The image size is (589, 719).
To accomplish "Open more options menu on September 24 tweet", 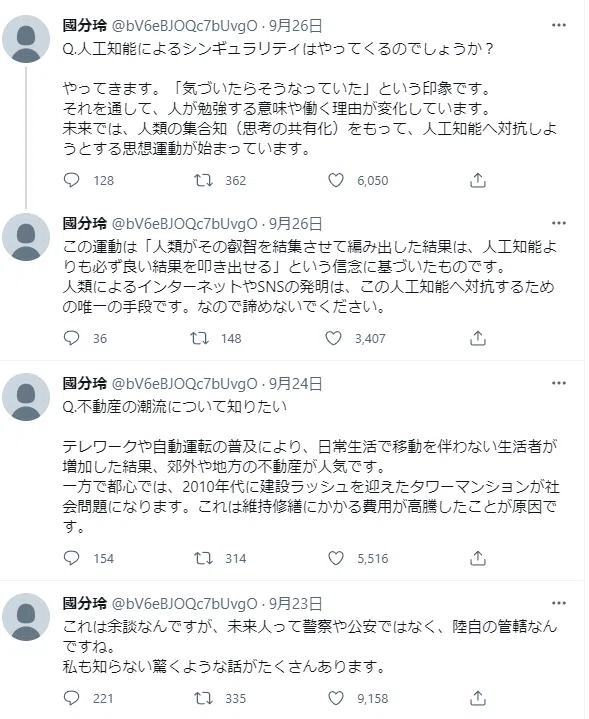I will (x=558, y=383).
